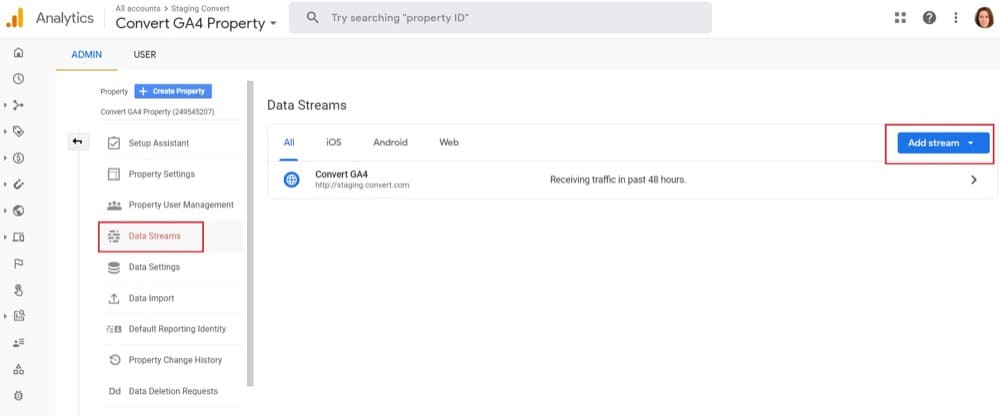Image resolution: width=1000 pixels, height=416 pixels.
Task: Open the Admin gear icon in the sidebar
Action: [18, 396]
